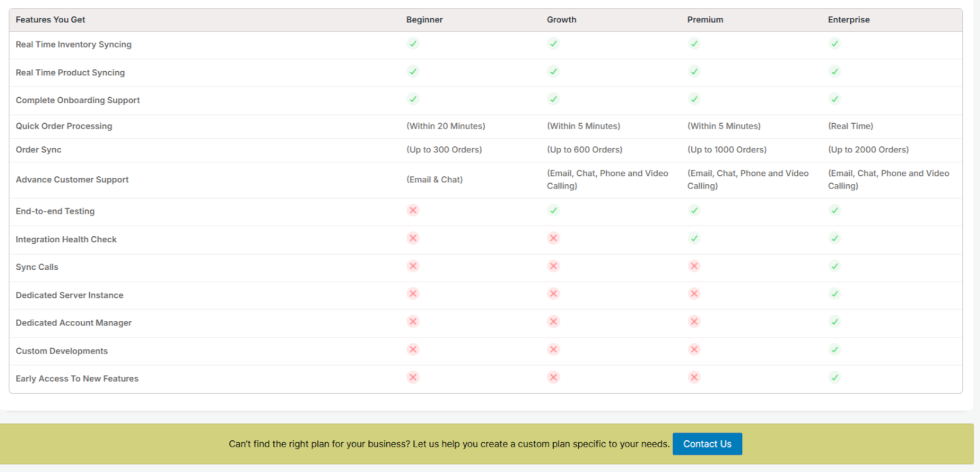Click Beginner red cross for Custom Developments
This screenshot has width=980, height=472.
pyautogui.click(x=413, y=350)
